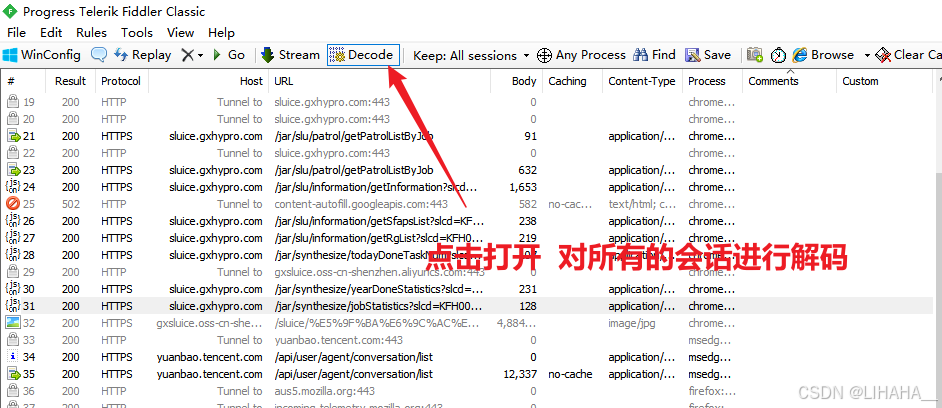This screenshot has height=408, width=942.
Task: Select session 30 JSON icon
Action: click(13, 289)
